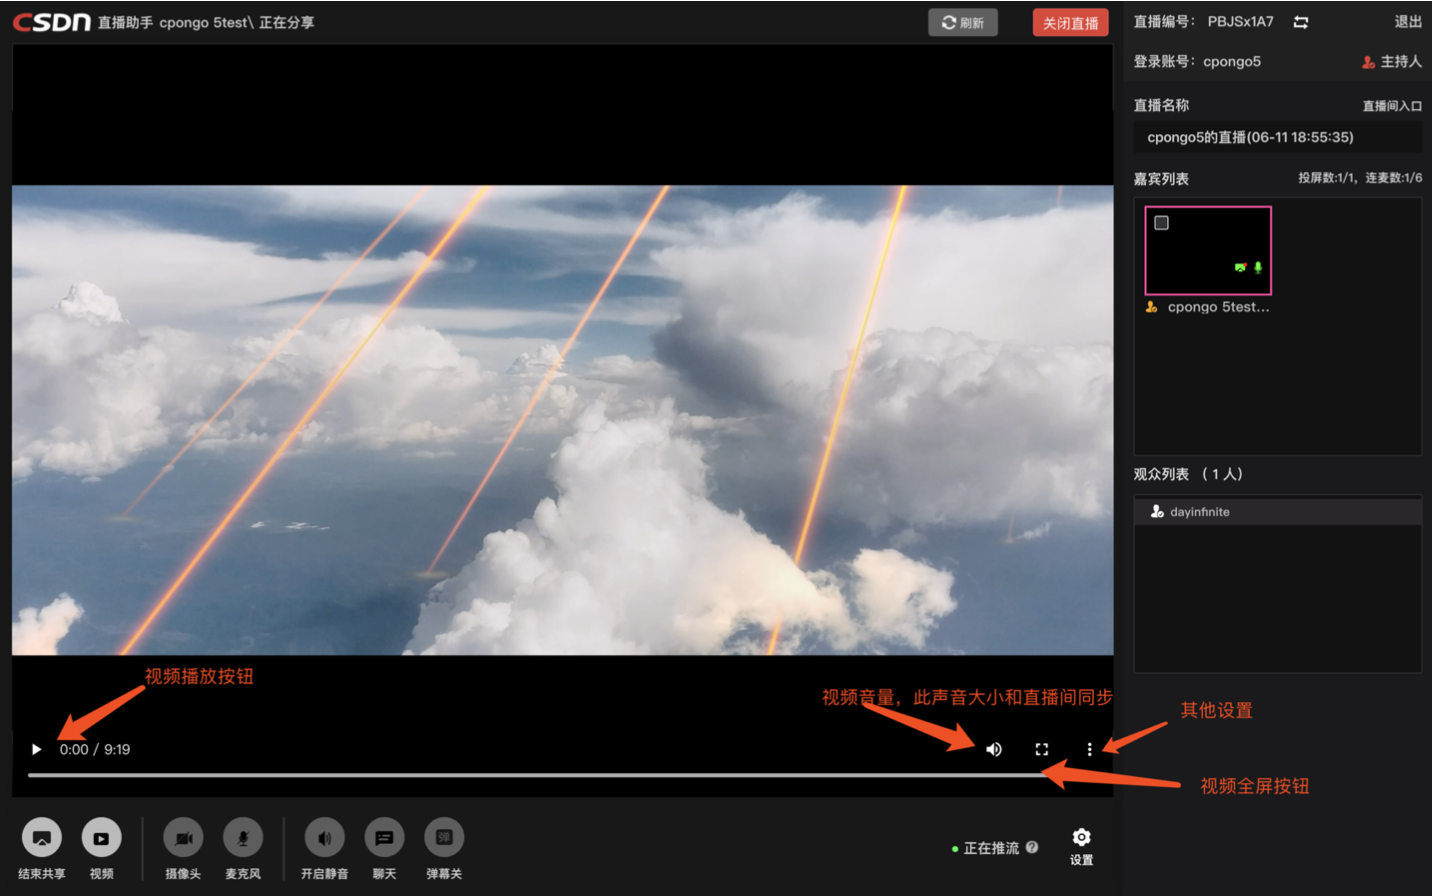Click the CSDN logo
The image size is (1432, 896).
coord(52,22)
